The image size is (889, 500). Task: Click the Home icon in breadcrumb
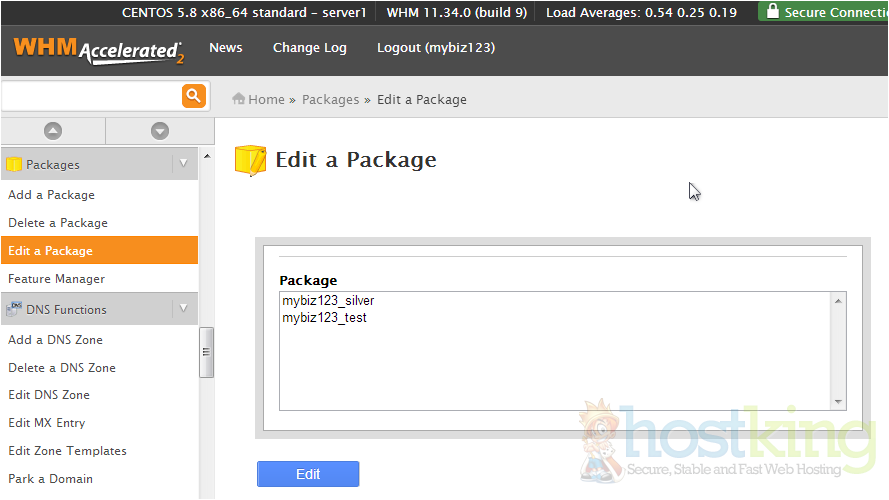239,99
